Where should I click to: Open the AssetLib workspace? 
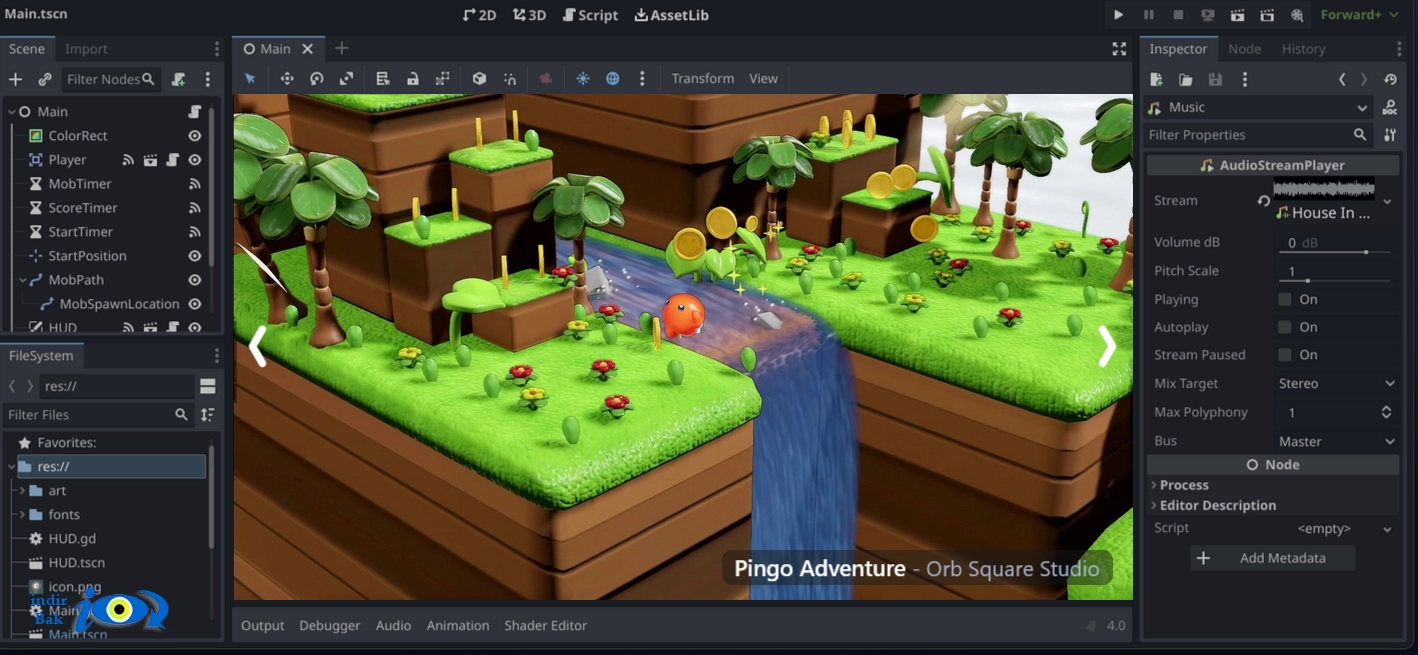coord(671,15)
